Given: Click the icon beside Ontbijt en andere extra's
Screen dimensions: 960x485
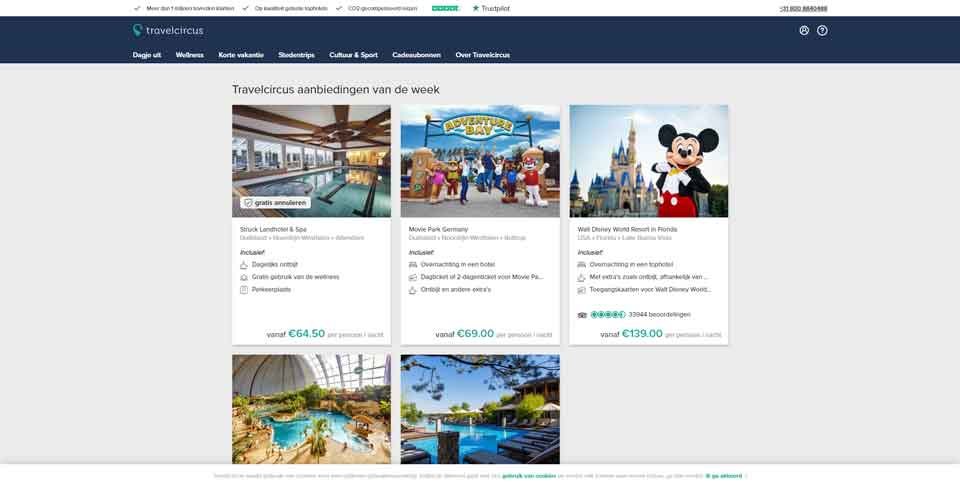Looking at the screenshot, I should click(x=413, y=290).
